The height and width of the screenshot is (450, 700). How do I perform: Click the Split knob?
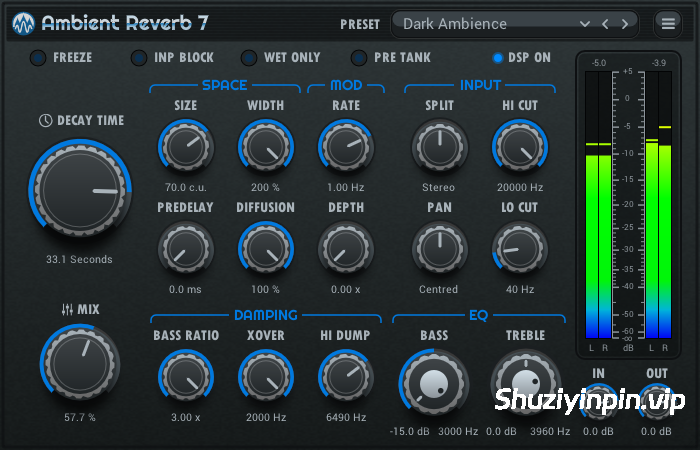[x=440, y=146]
